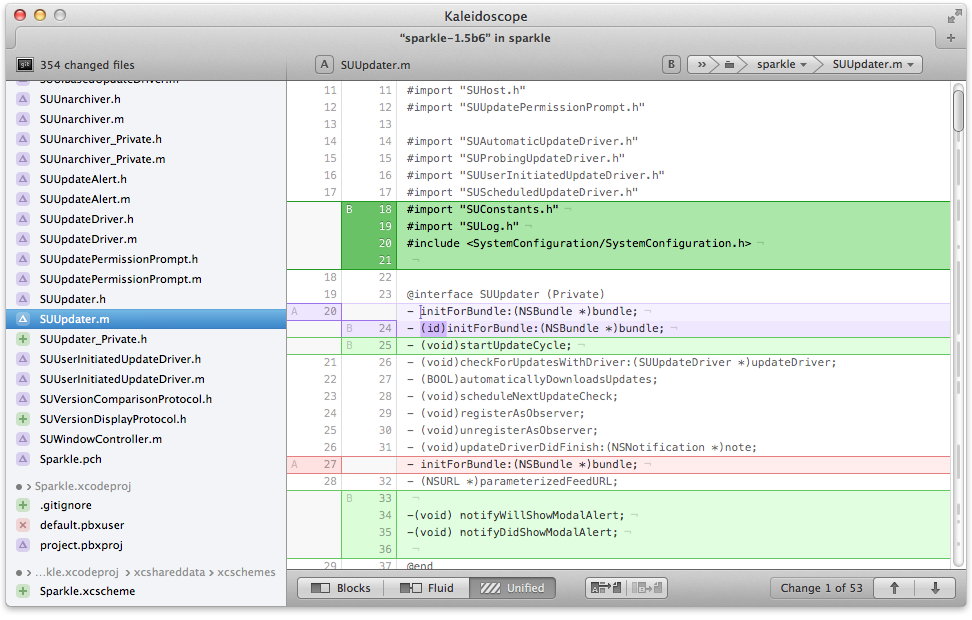Image resolution: width=972 pixels, height=620 pixels.
Task: Click the modified icon beside SUVersionComparisonProtocol.h
Action: pos(23,399)
